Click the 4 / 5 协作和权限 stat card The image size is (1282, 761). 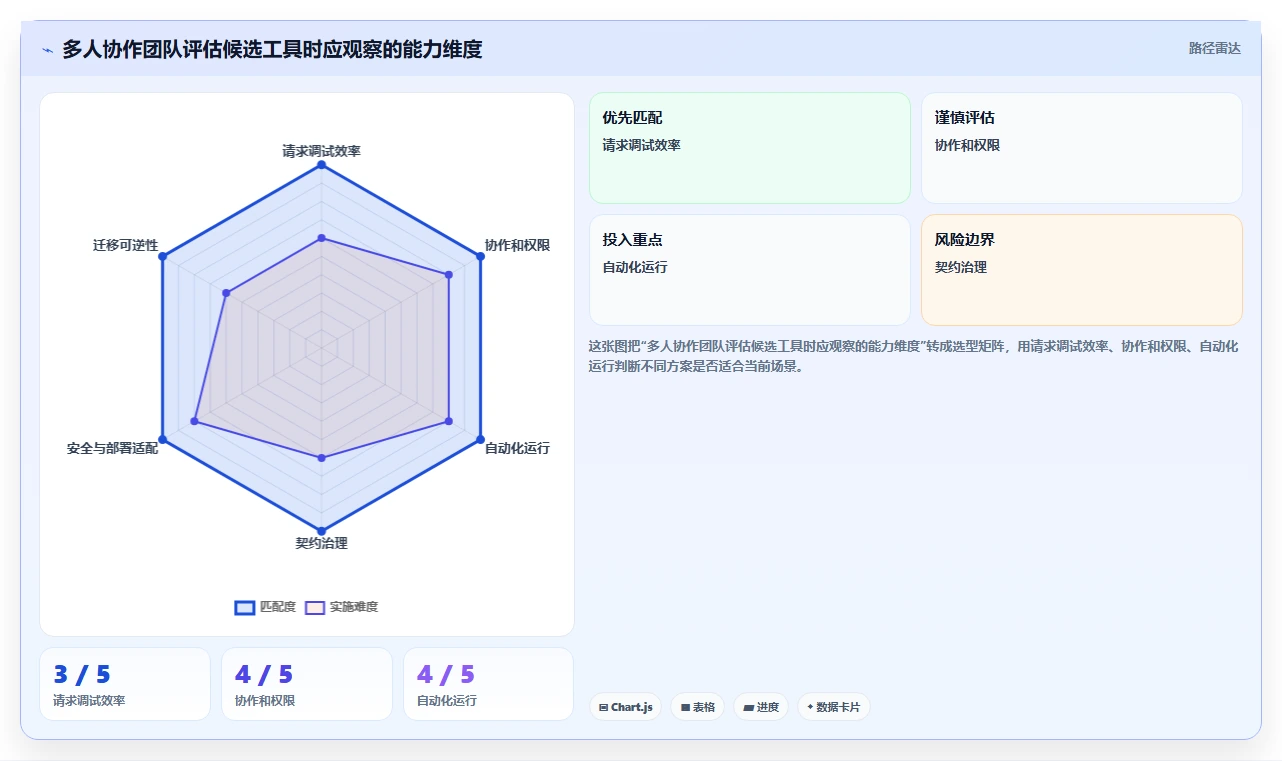[x=307, y=684]
